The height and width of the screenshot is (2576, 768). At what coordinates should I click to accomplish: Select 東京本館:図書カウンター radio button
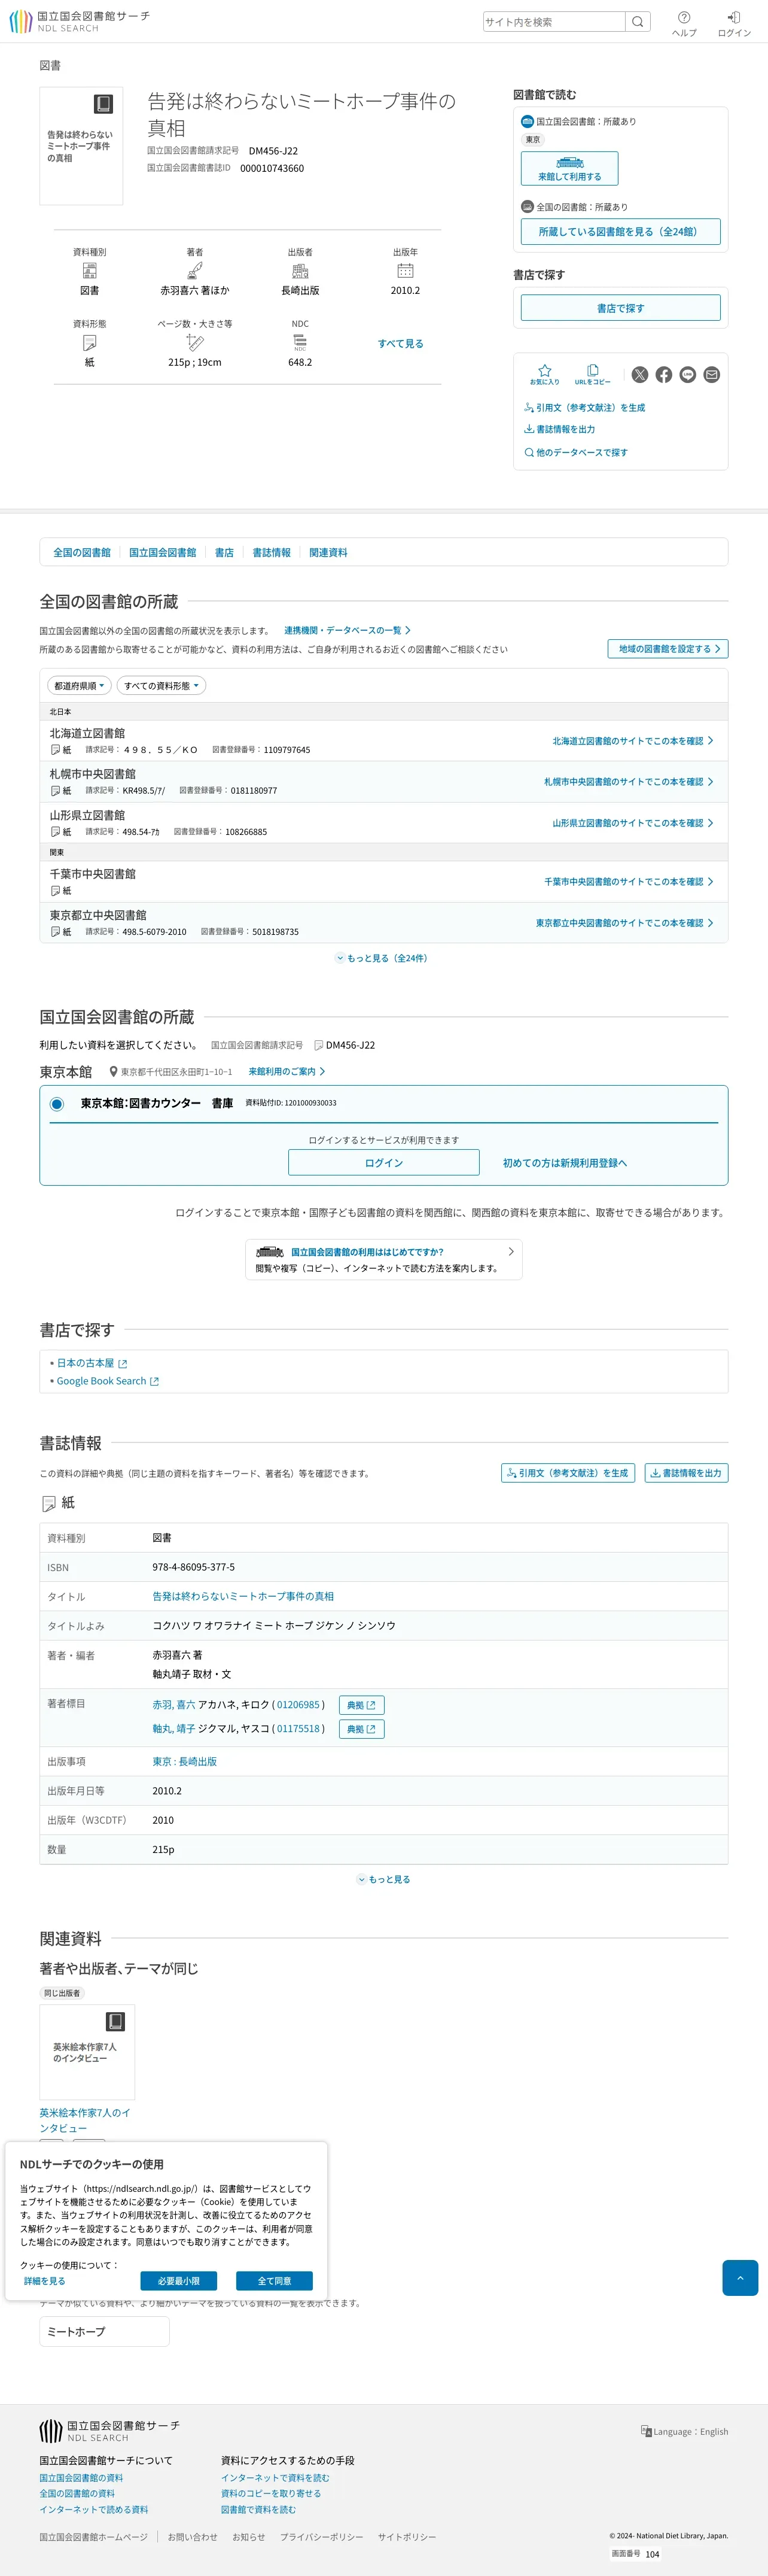point(57,1104)
